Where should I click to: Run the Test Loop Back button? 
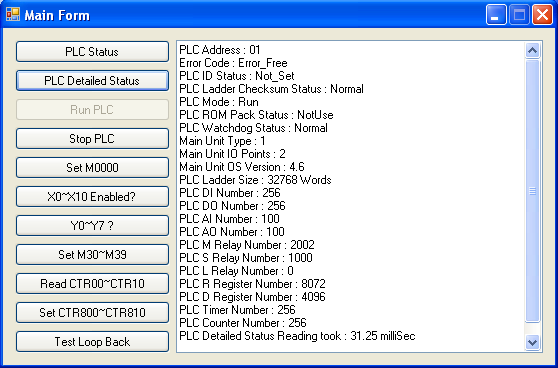pos(92,342)
